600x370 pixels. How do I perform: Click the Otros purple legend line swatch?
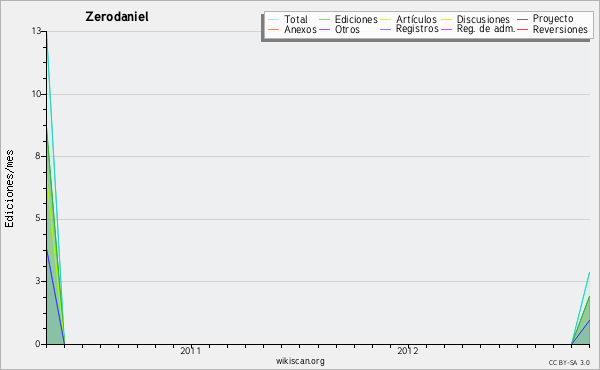pos(324,29)
